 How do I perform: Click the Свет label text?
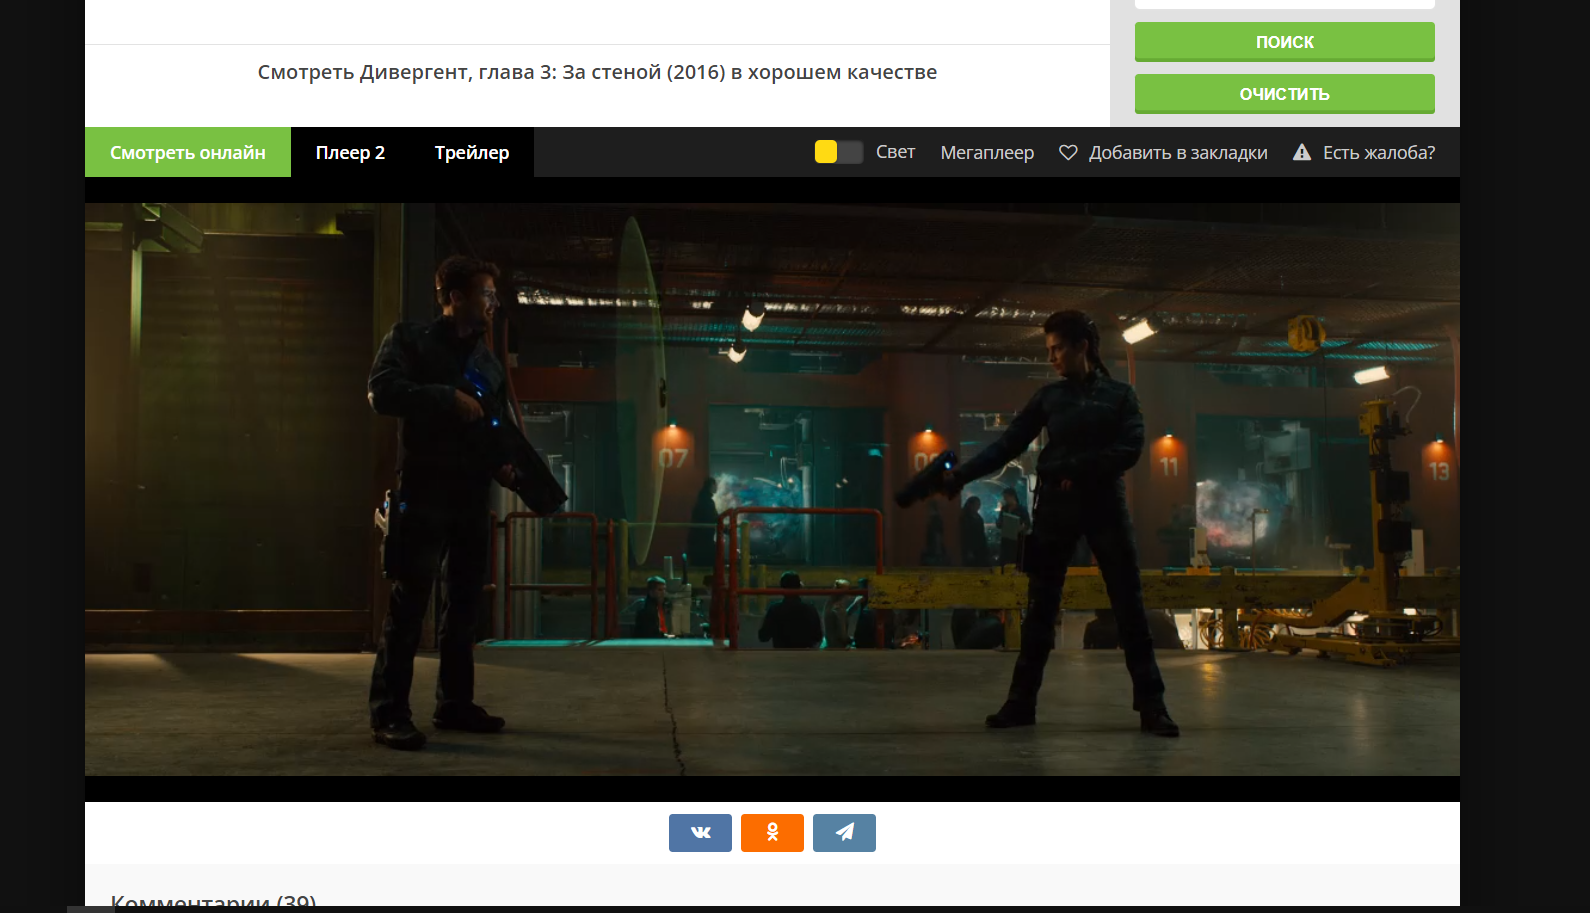pos(895,152)
